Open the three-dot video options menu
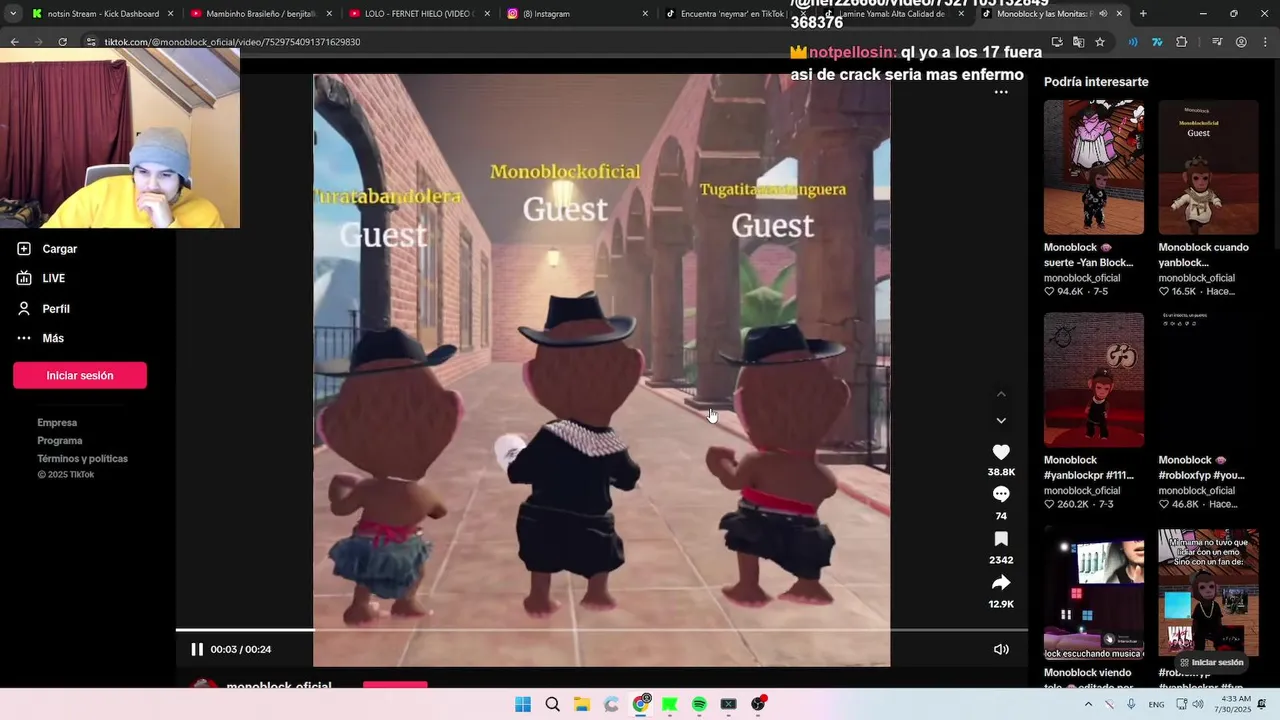 pyautogui.click(x=1001, y=92)
